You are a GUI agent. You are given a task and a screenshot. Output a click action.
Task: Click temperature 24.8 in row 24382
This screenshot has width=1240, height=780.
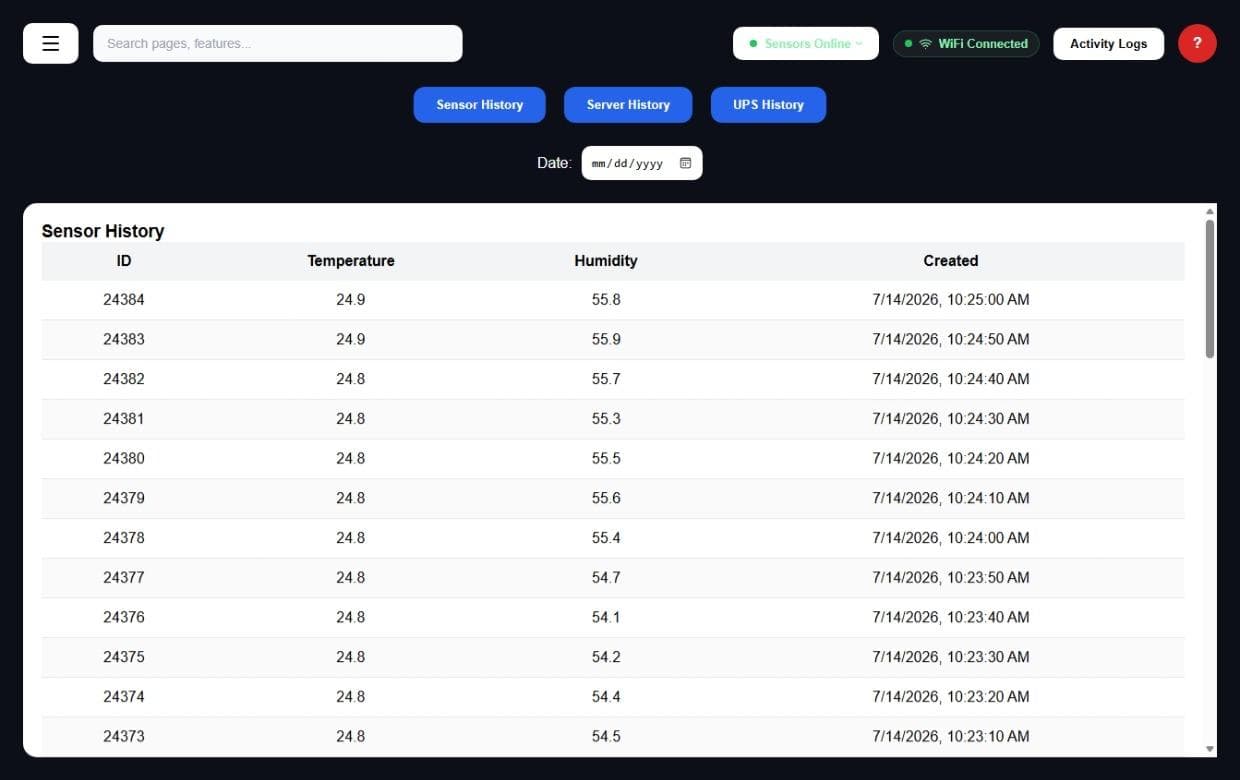(x=351, y=379)
